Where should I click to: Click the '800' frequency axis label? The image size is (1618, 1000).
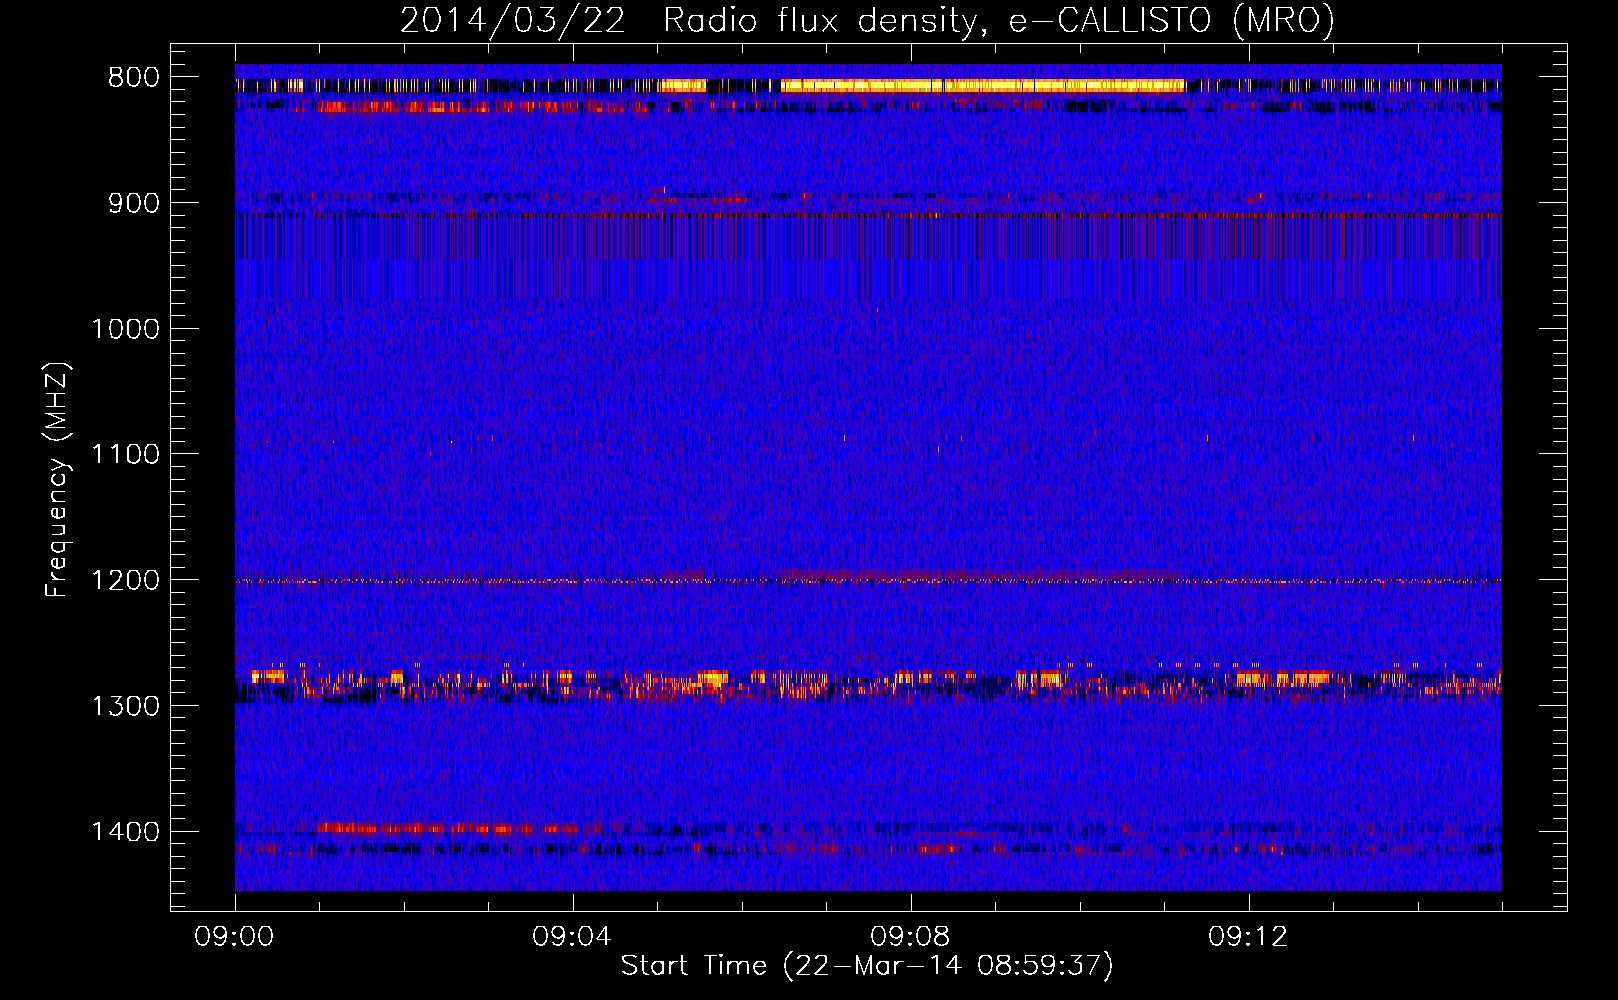coord(134,78)
